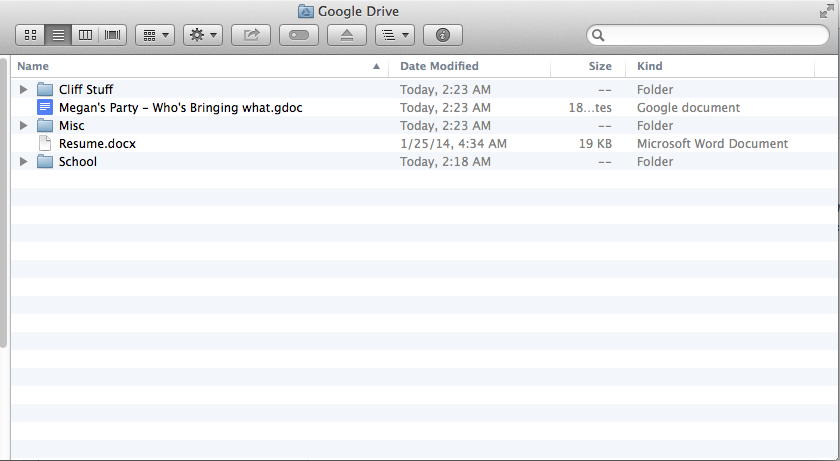The image size is (840, 461).
Task: Select the Google document file icon
Action: (x=45, y=107)
